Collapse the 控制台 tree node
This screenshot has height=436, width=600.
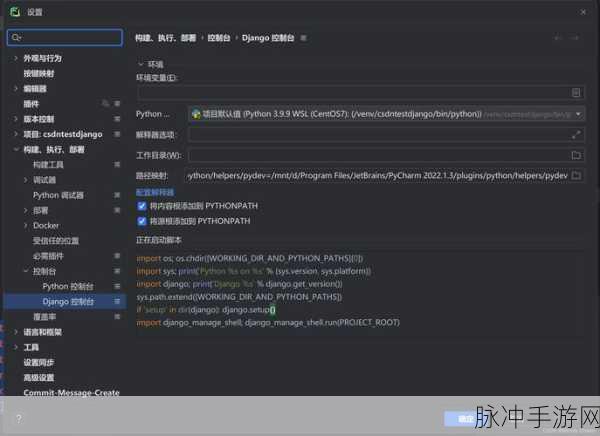26,271
